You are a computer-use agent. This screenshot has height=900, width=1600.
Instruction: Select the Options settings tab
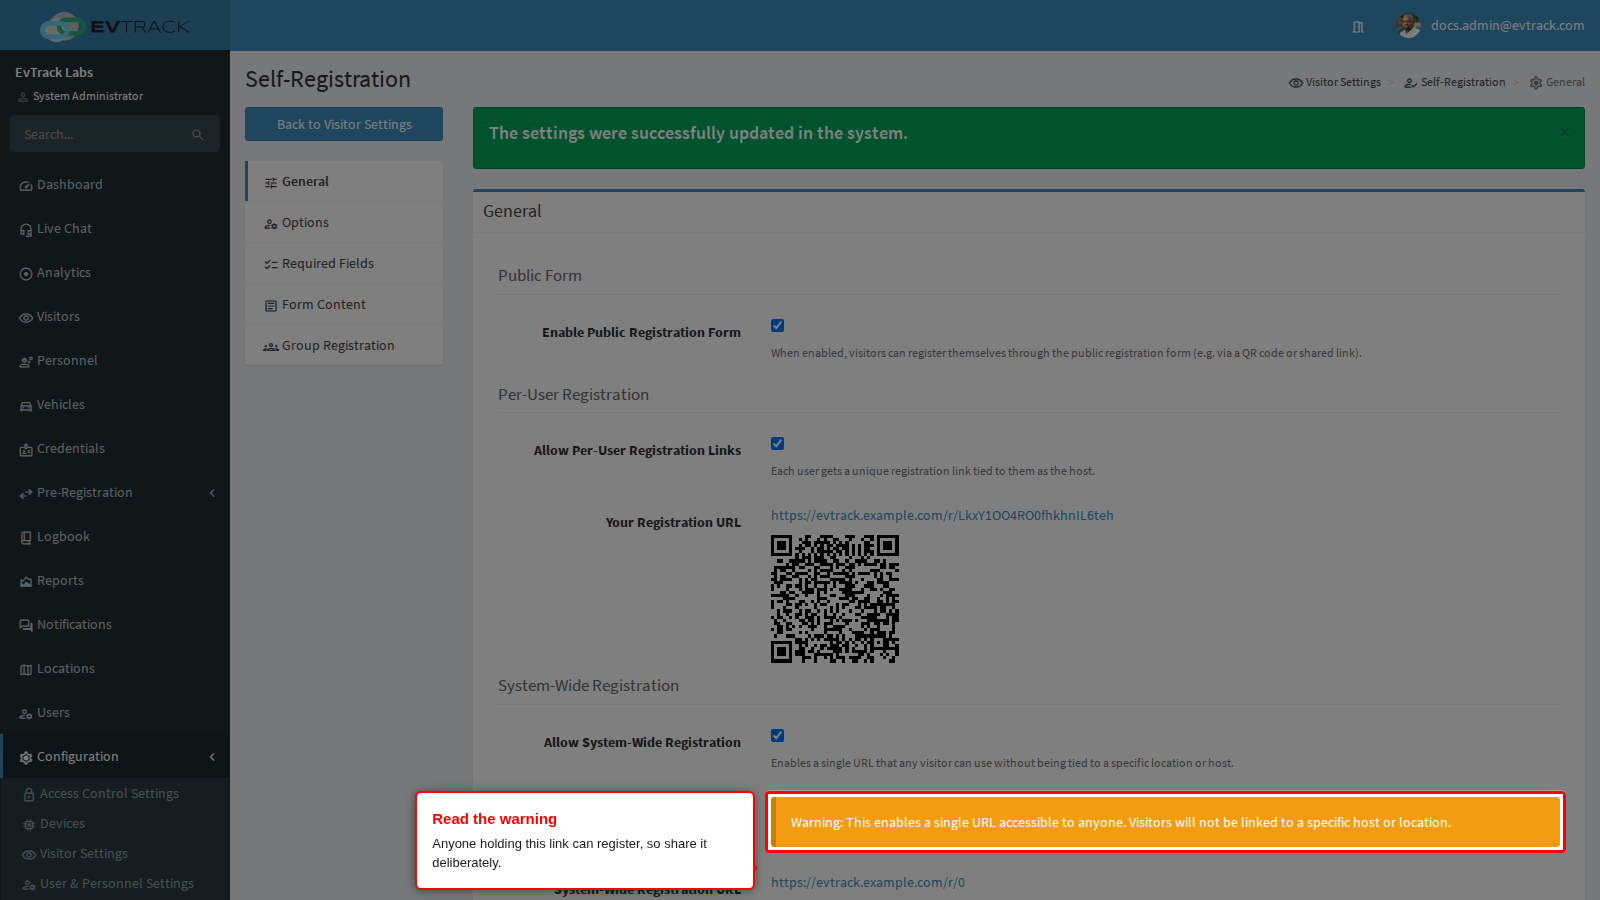[344, 223]
